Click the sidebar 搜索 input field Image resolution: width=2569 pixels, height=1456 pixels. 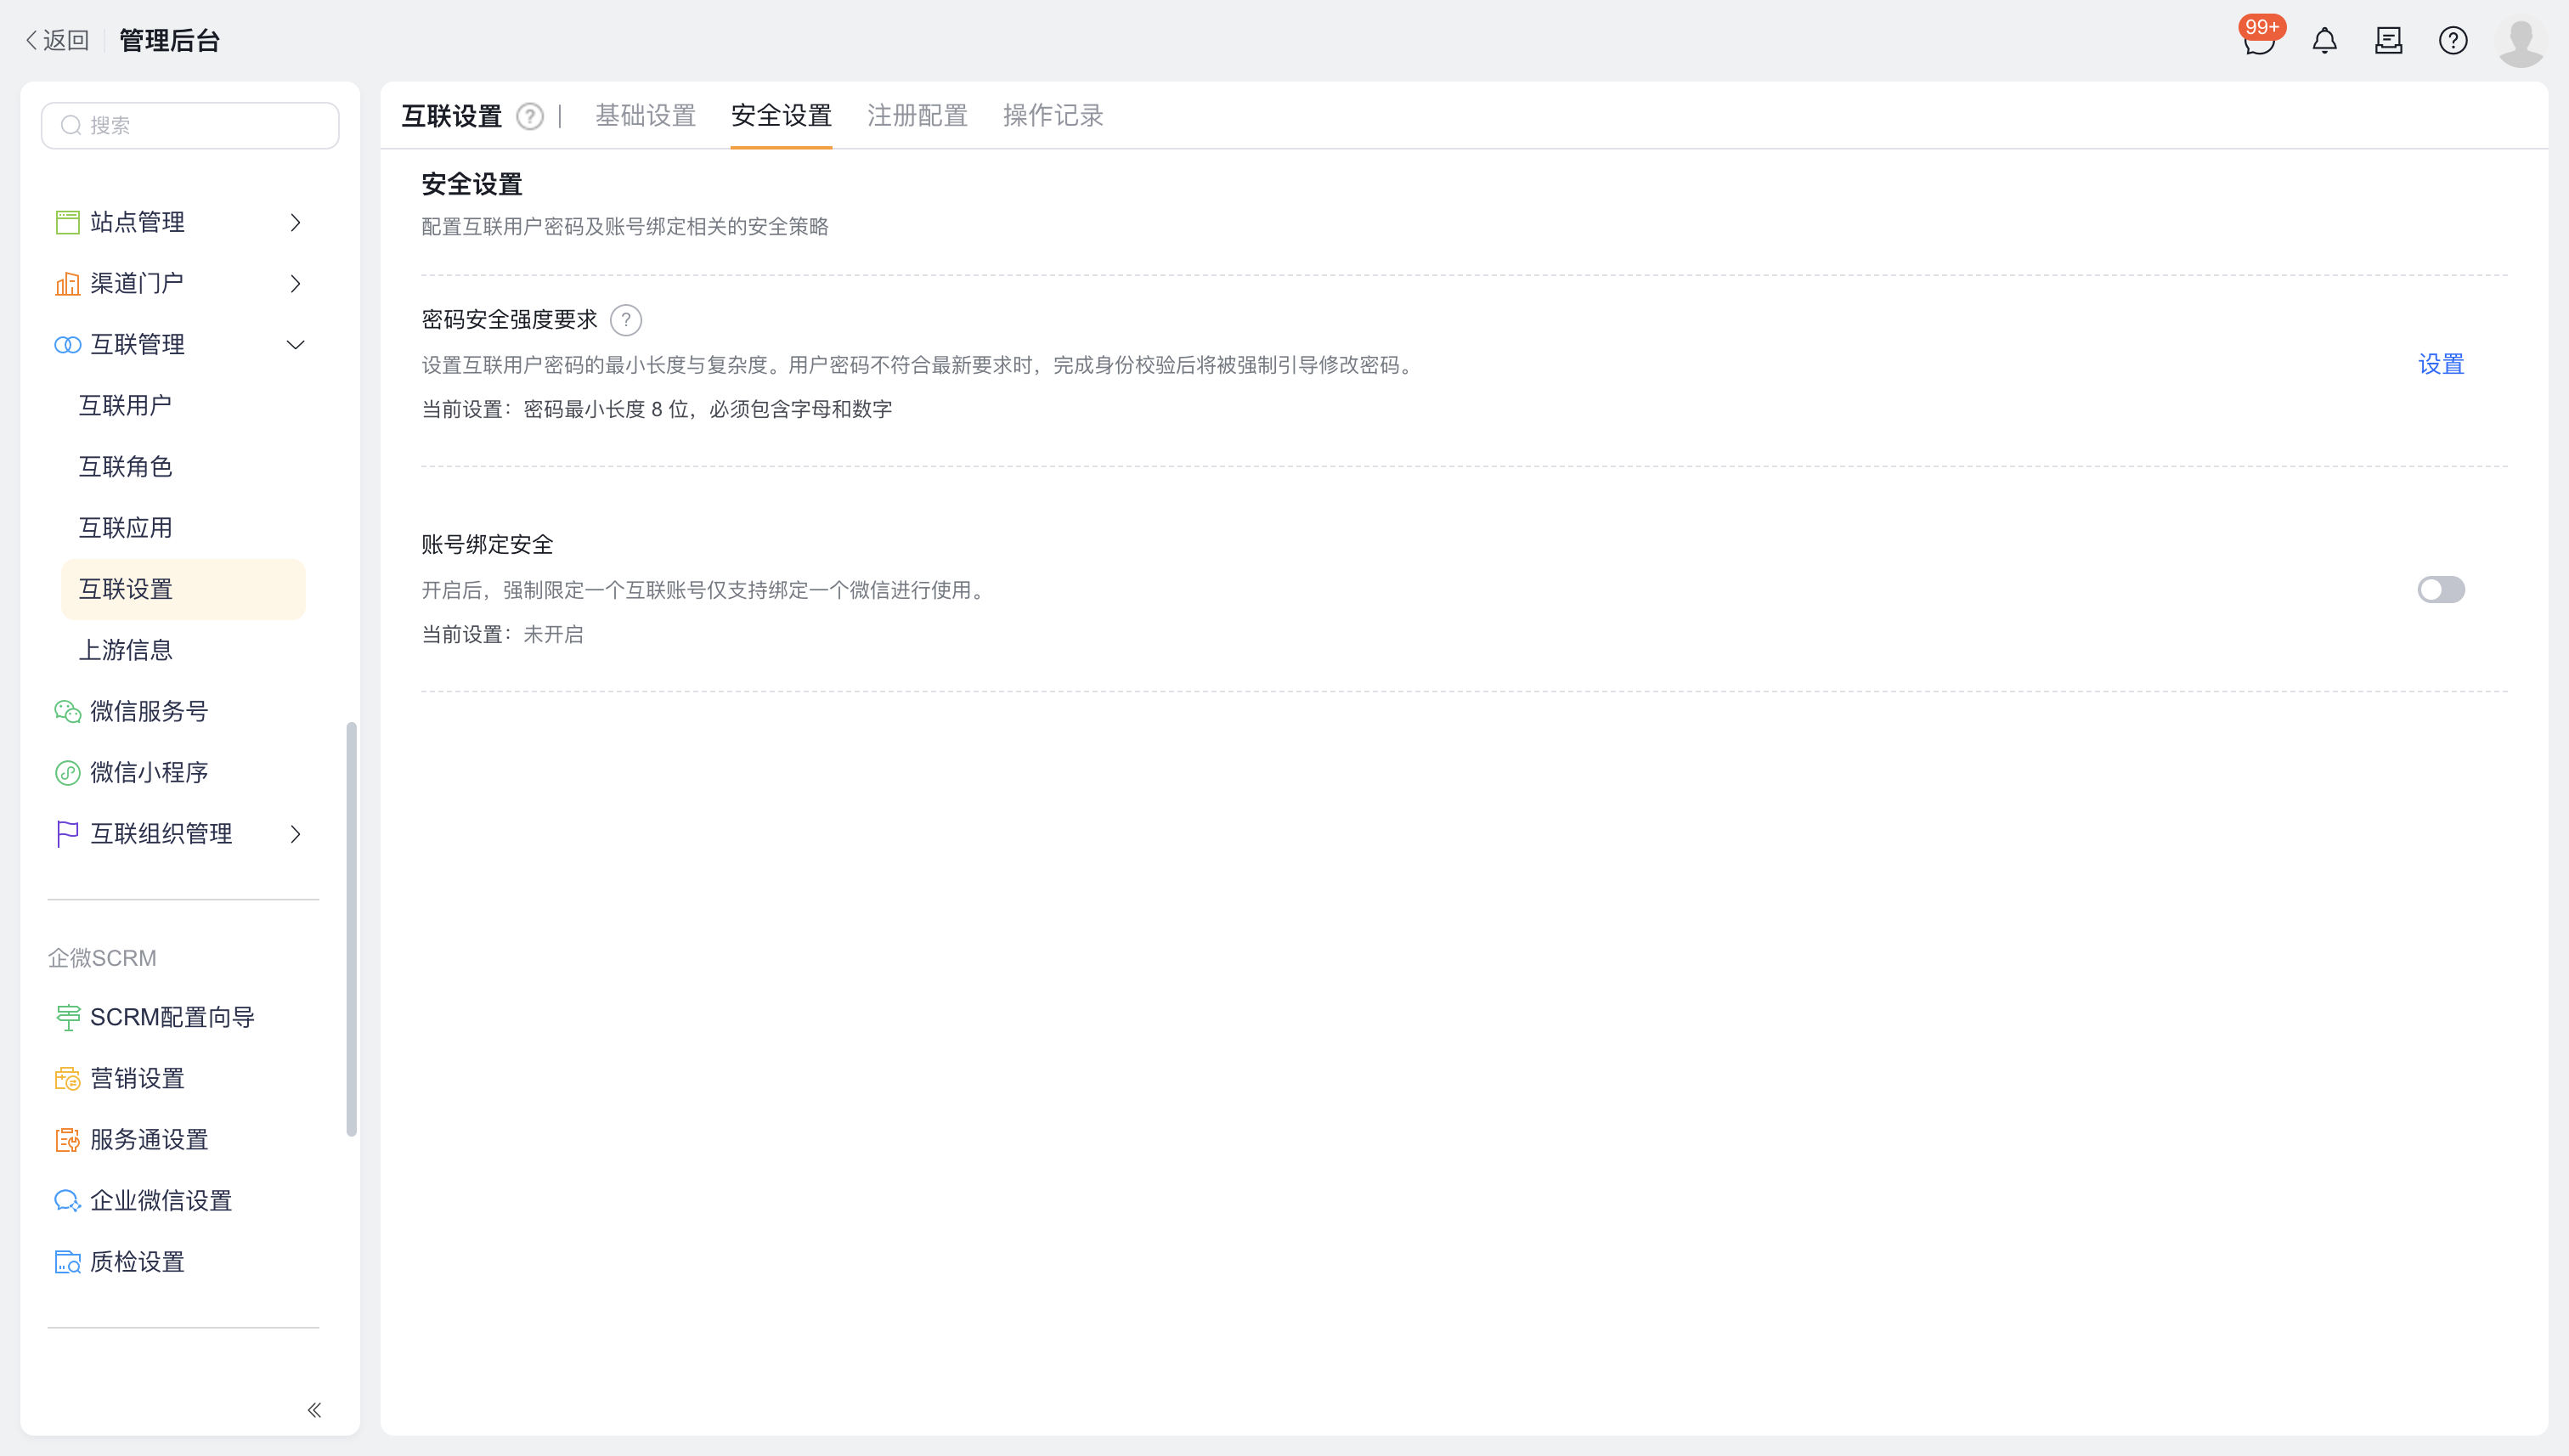(x=190, y=126)
